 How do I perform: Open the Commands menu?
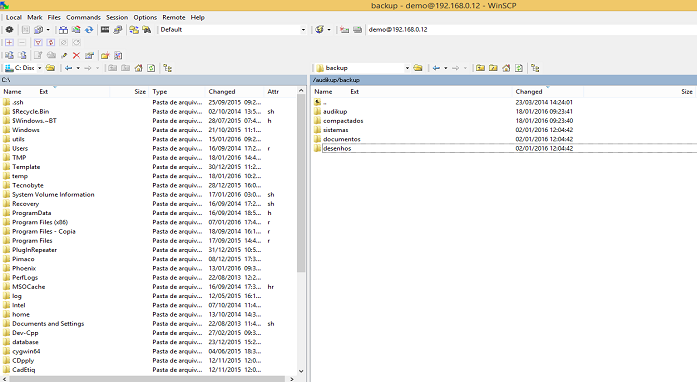pyautogui.click(x=84, y=17)
